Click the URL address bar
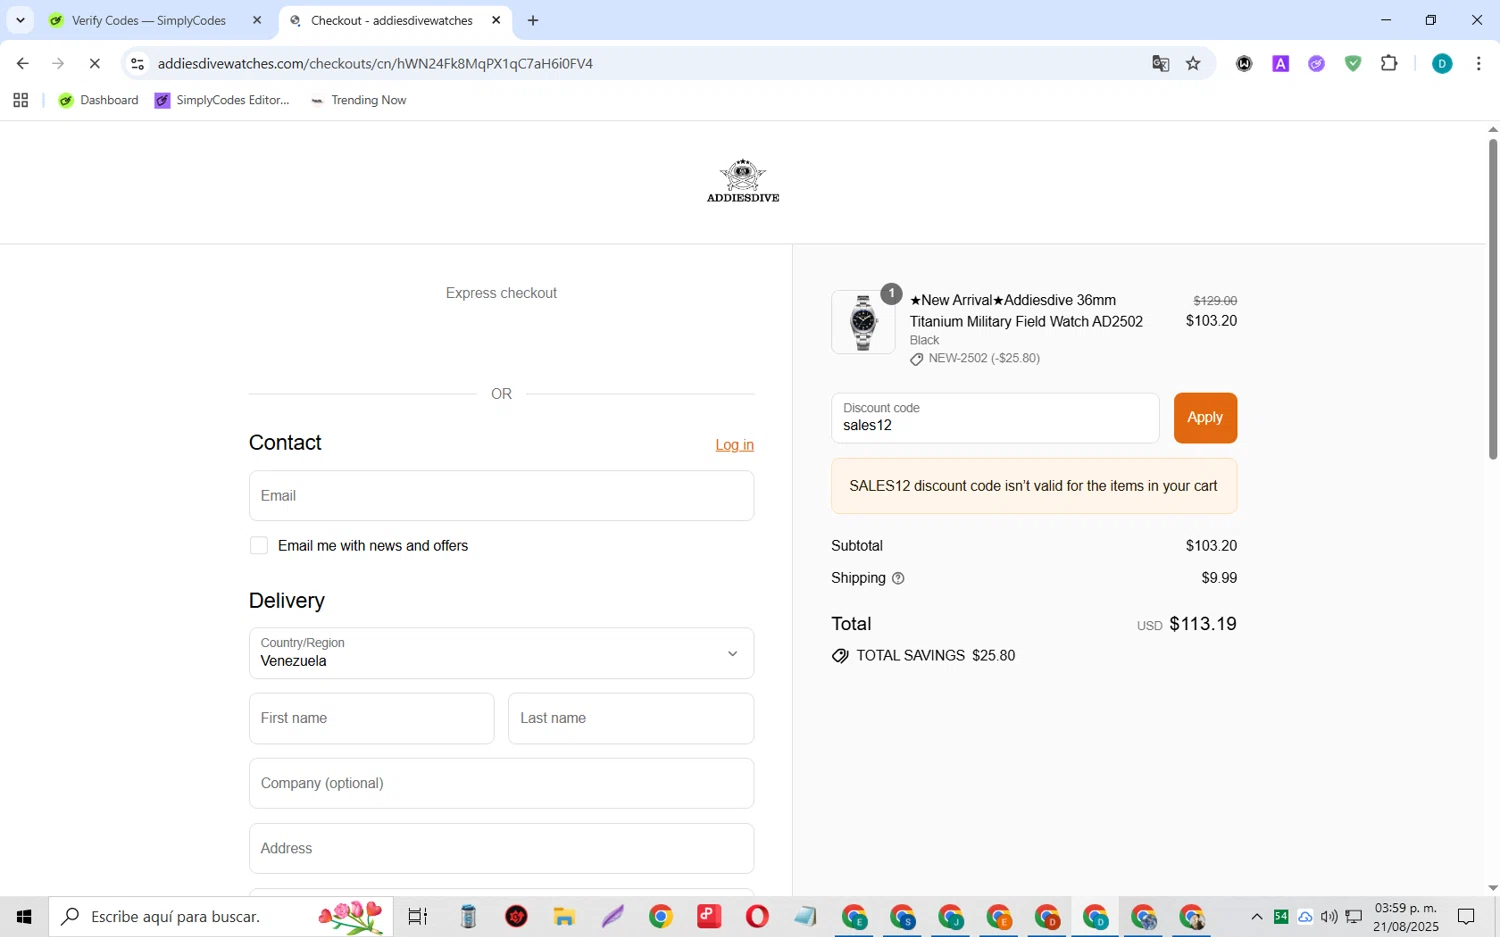Image resolution: width=1500 pixels, height=937 pixels. 640,63
